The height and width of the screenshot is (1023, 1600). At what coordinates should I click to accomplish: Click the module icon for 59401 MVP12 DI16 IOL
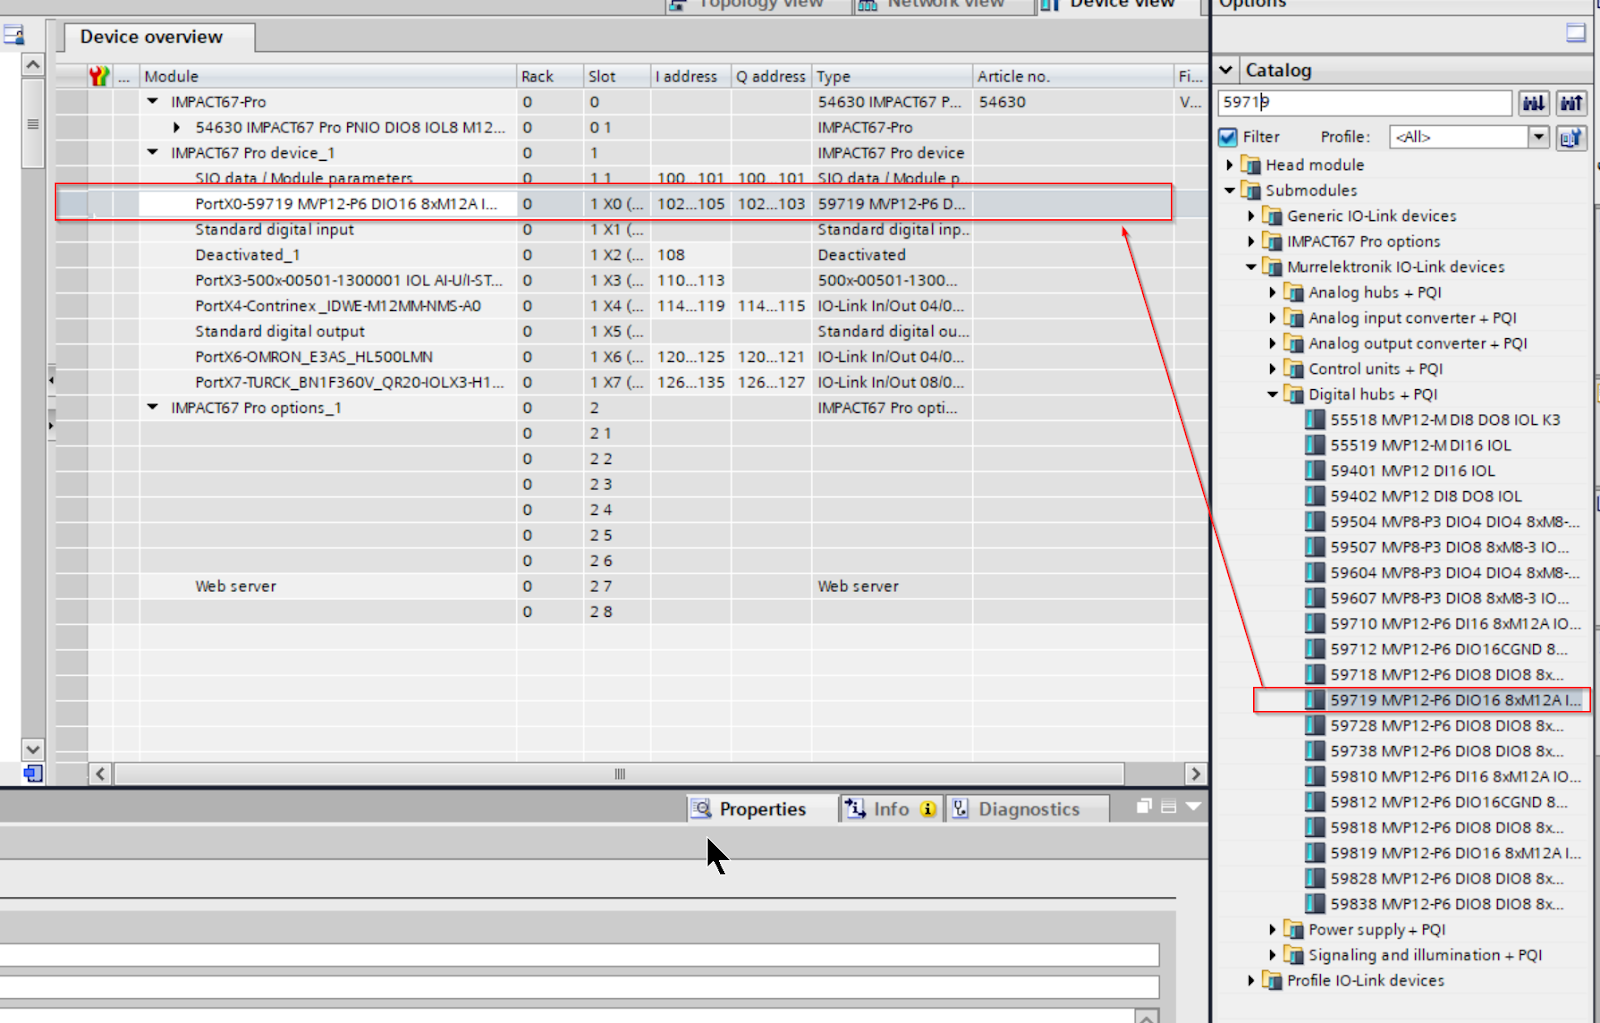(x=1315, y=471)
